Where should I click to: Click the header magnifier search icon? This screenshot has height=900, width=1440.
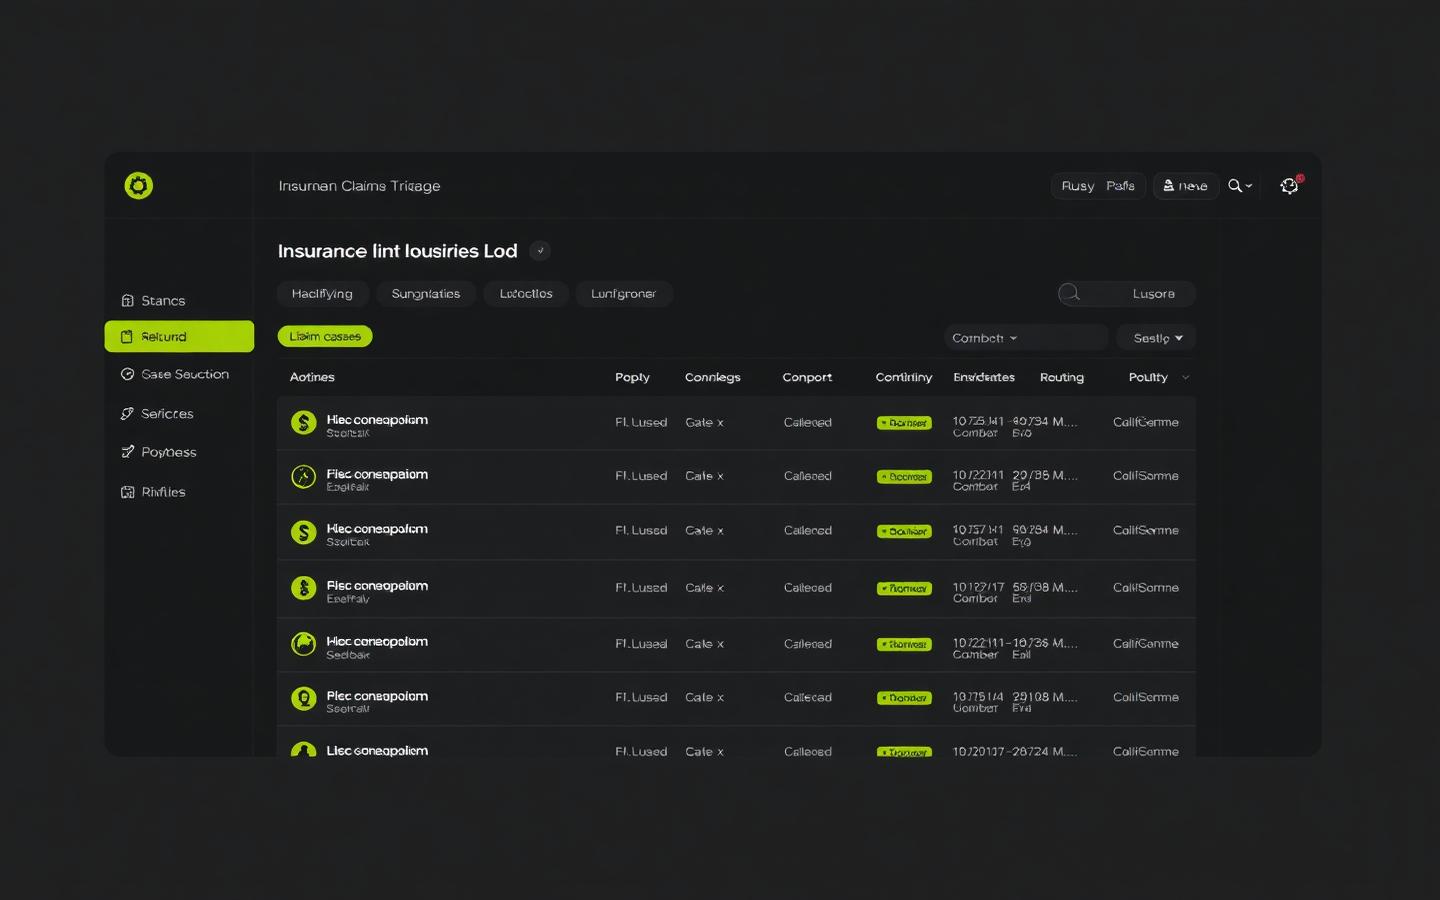tap(1235, 186)
